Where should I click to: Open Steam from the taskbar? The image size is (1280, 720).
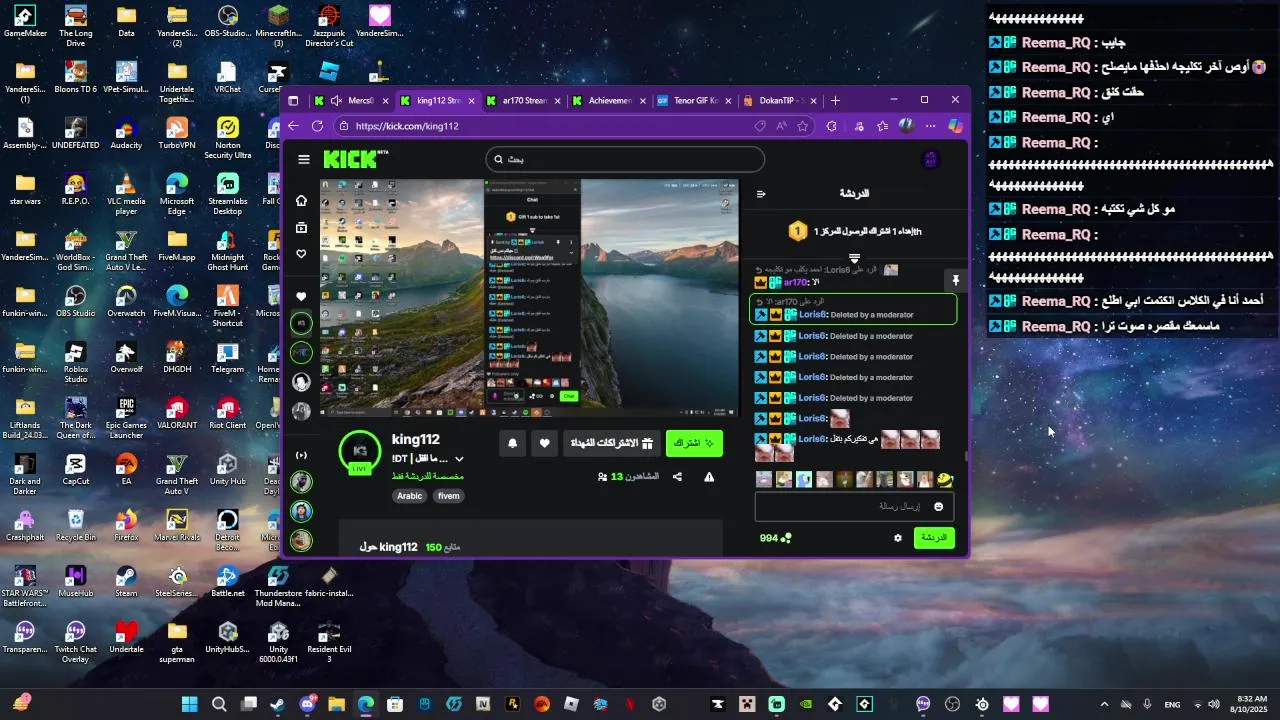(x=278, y=704)
